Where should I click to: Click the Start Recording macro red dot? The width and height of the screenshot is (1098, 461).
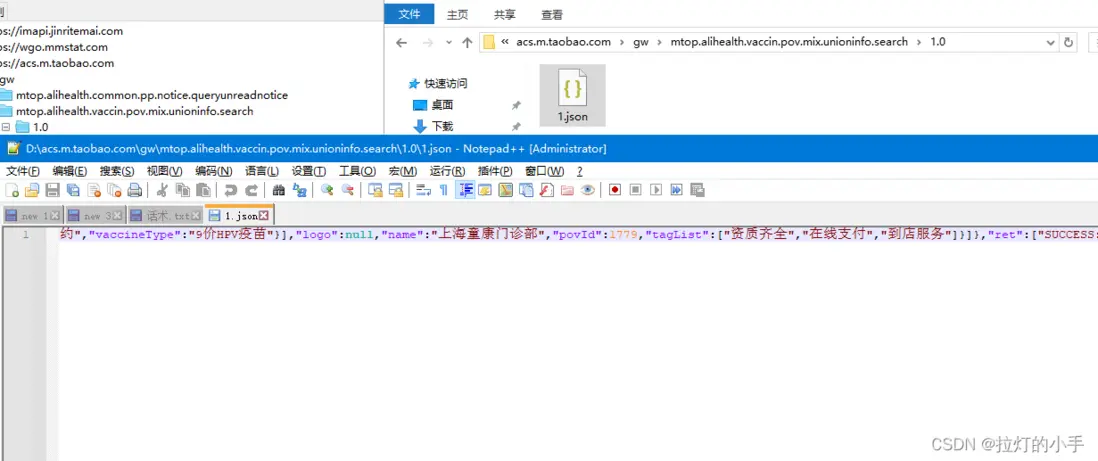tap(615, 190)
